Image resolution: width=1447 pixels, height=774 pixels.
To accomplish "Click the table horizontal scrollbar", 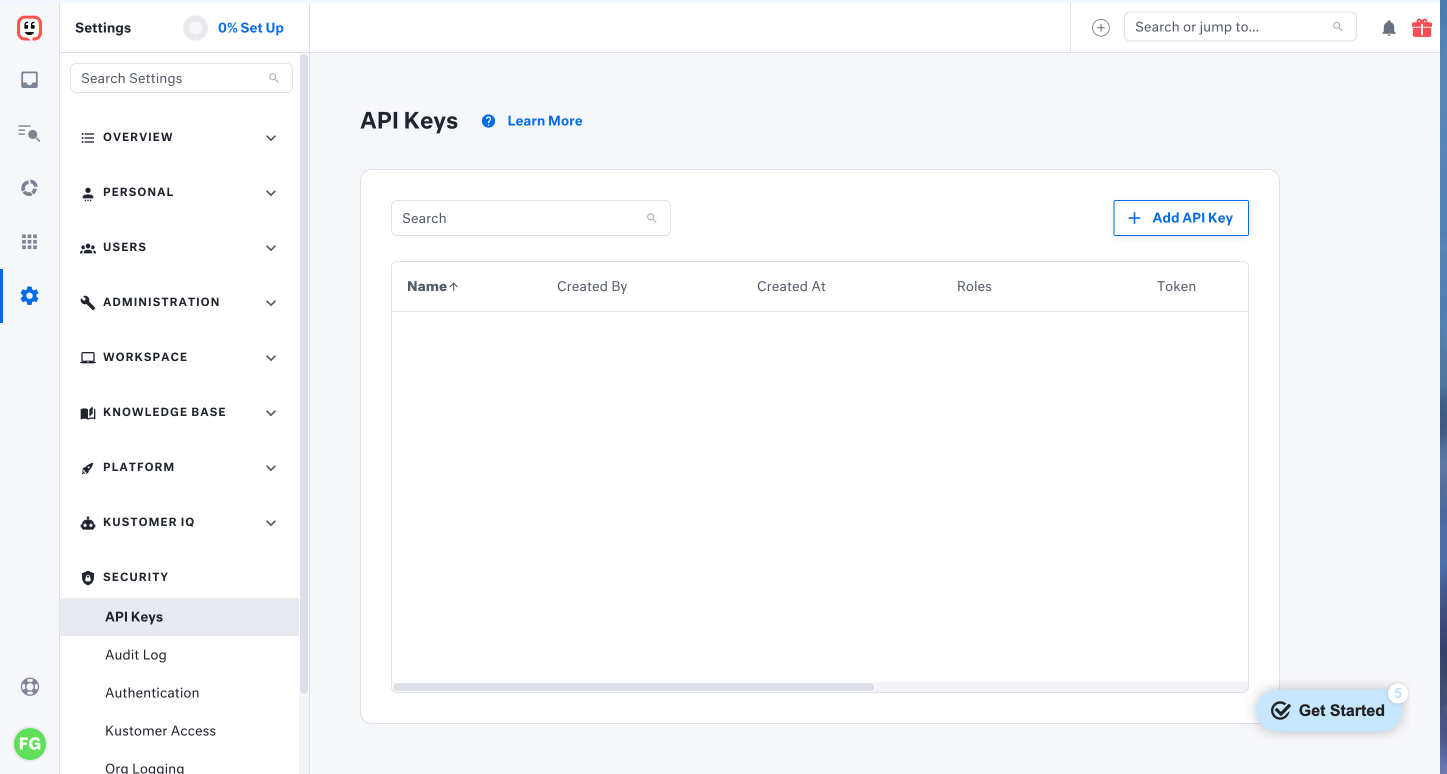I will click(634, 687).
